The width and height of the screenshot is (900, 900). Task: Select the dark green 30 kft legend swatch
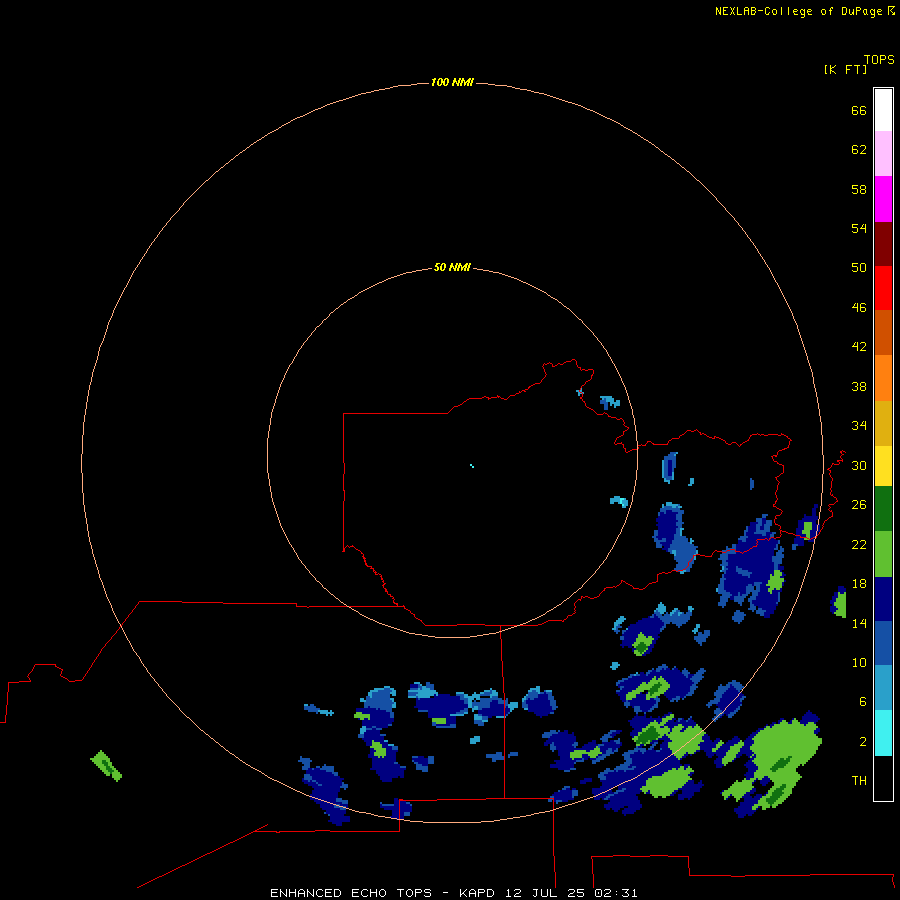coord(883,509)
